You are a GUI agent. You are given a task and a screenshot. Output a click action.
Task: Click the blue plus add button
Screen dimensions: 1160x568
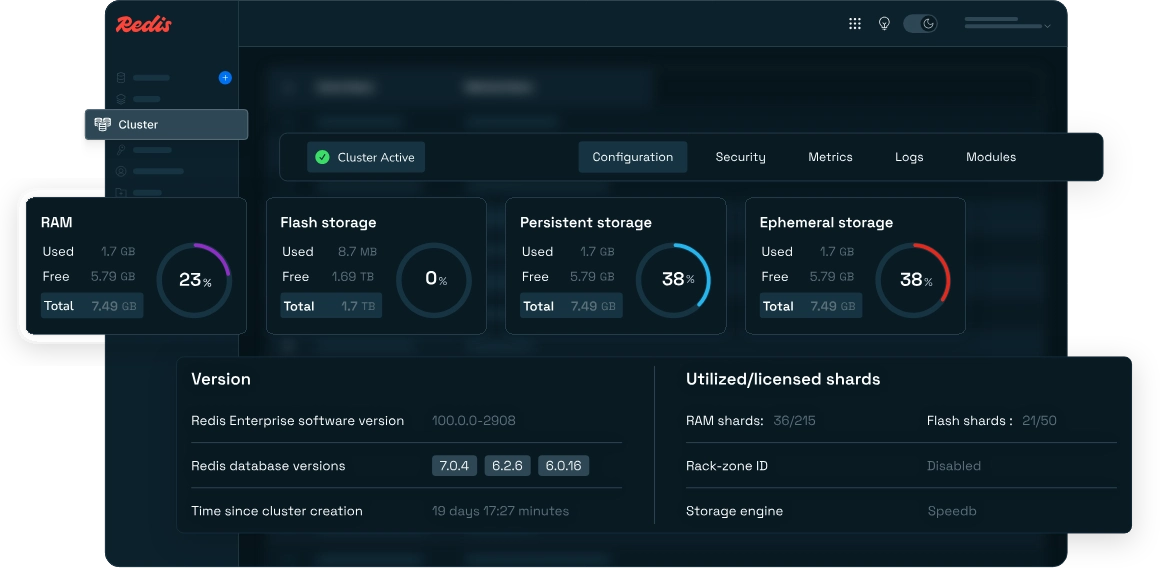225,78
